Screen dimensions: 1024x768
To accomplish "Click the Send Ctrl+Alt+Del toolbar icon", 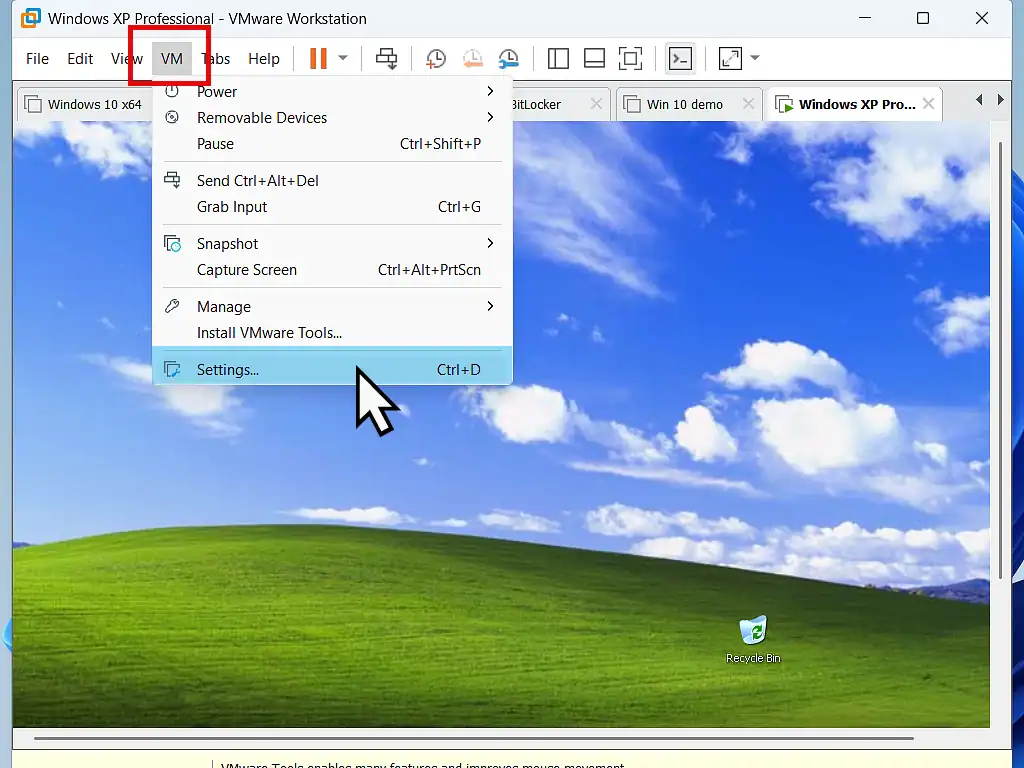I will tap(386, 58).
